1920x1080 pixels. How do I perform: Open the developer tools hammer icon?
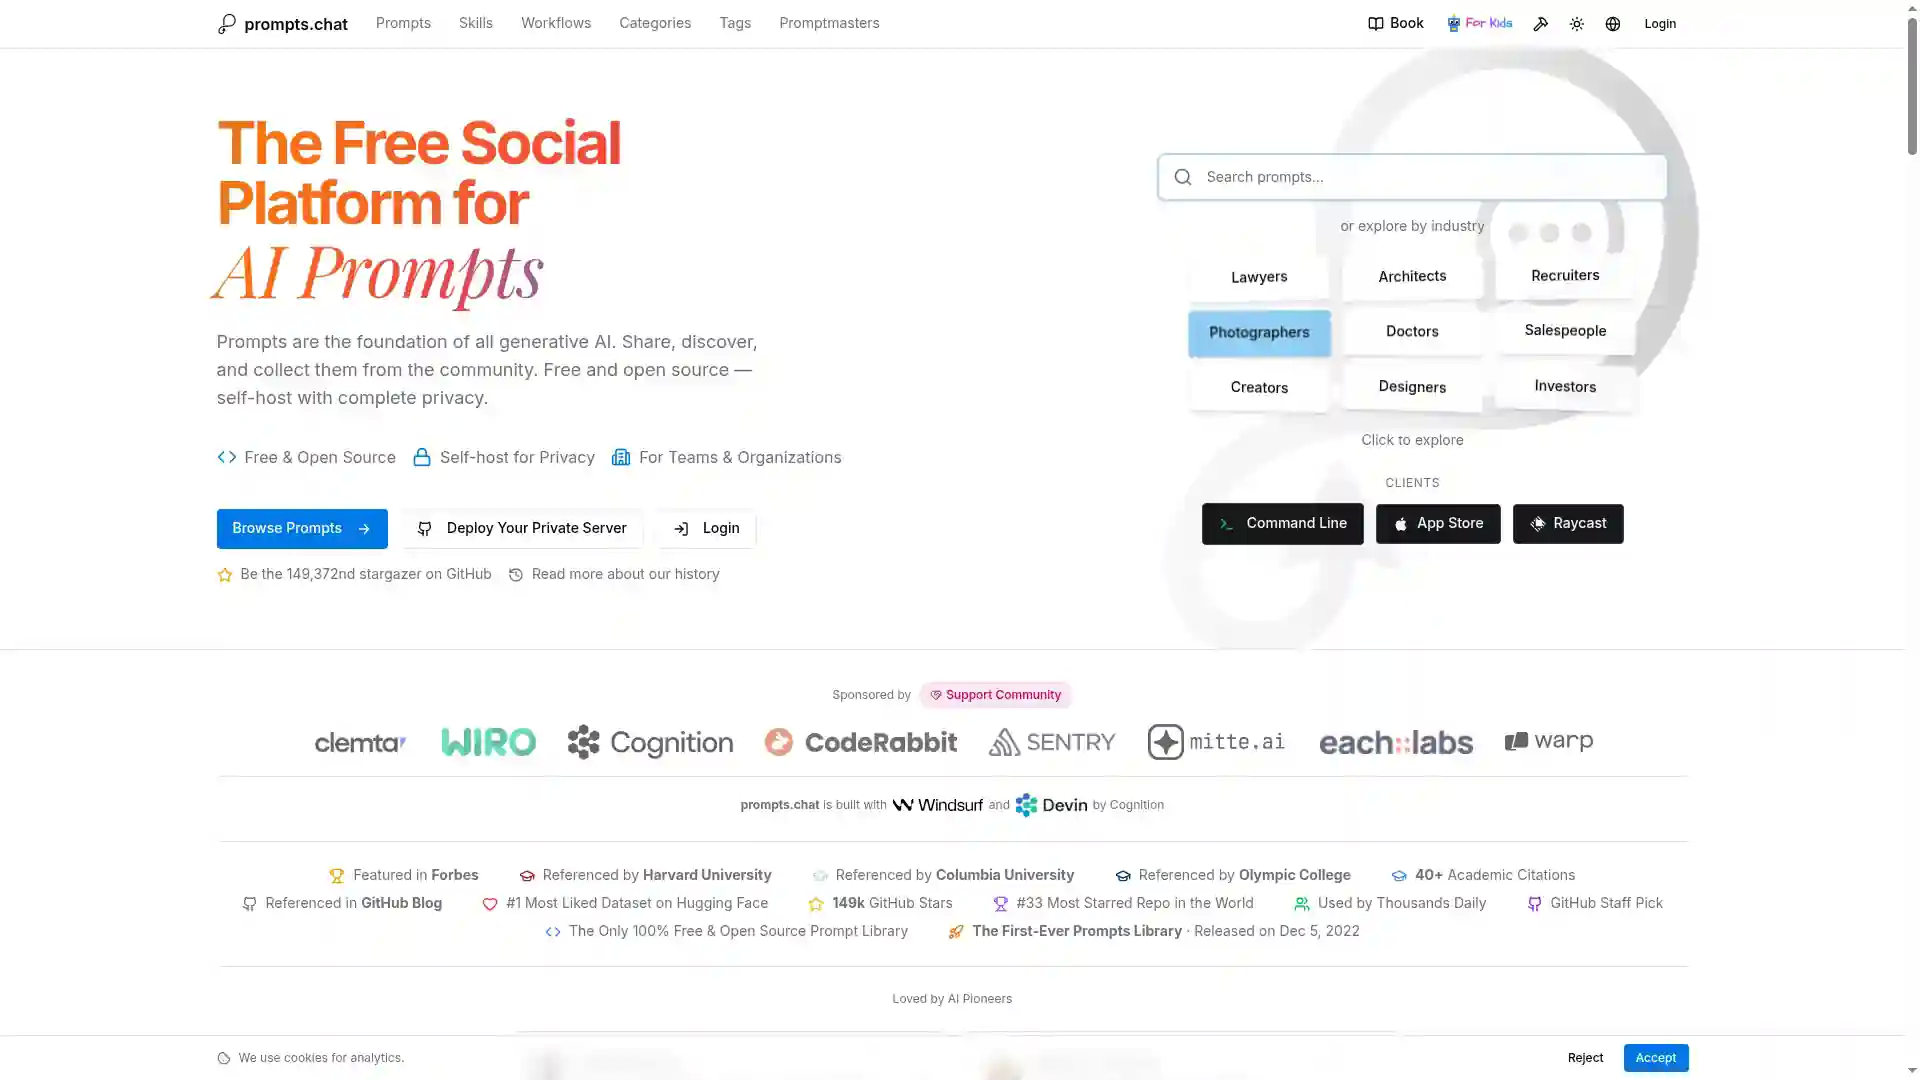1541,24
